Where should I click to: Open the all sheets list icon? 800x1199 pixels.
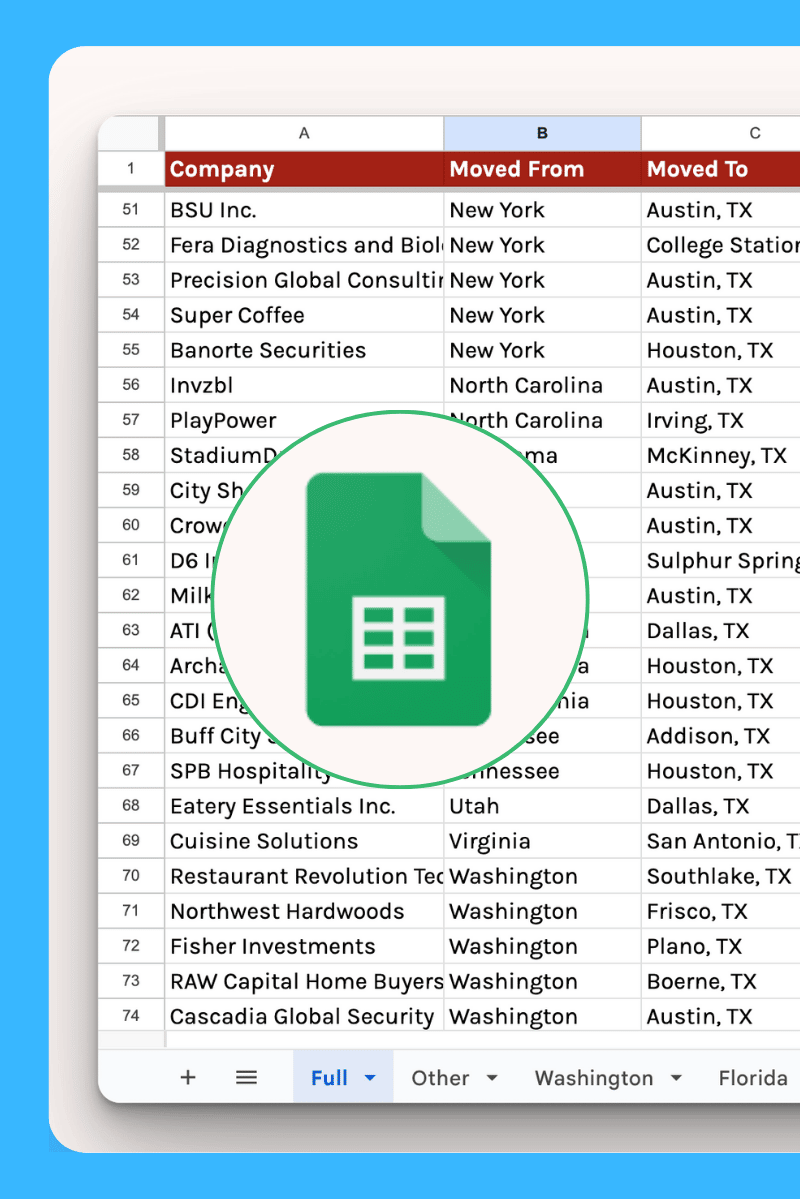coord(246,1077)
